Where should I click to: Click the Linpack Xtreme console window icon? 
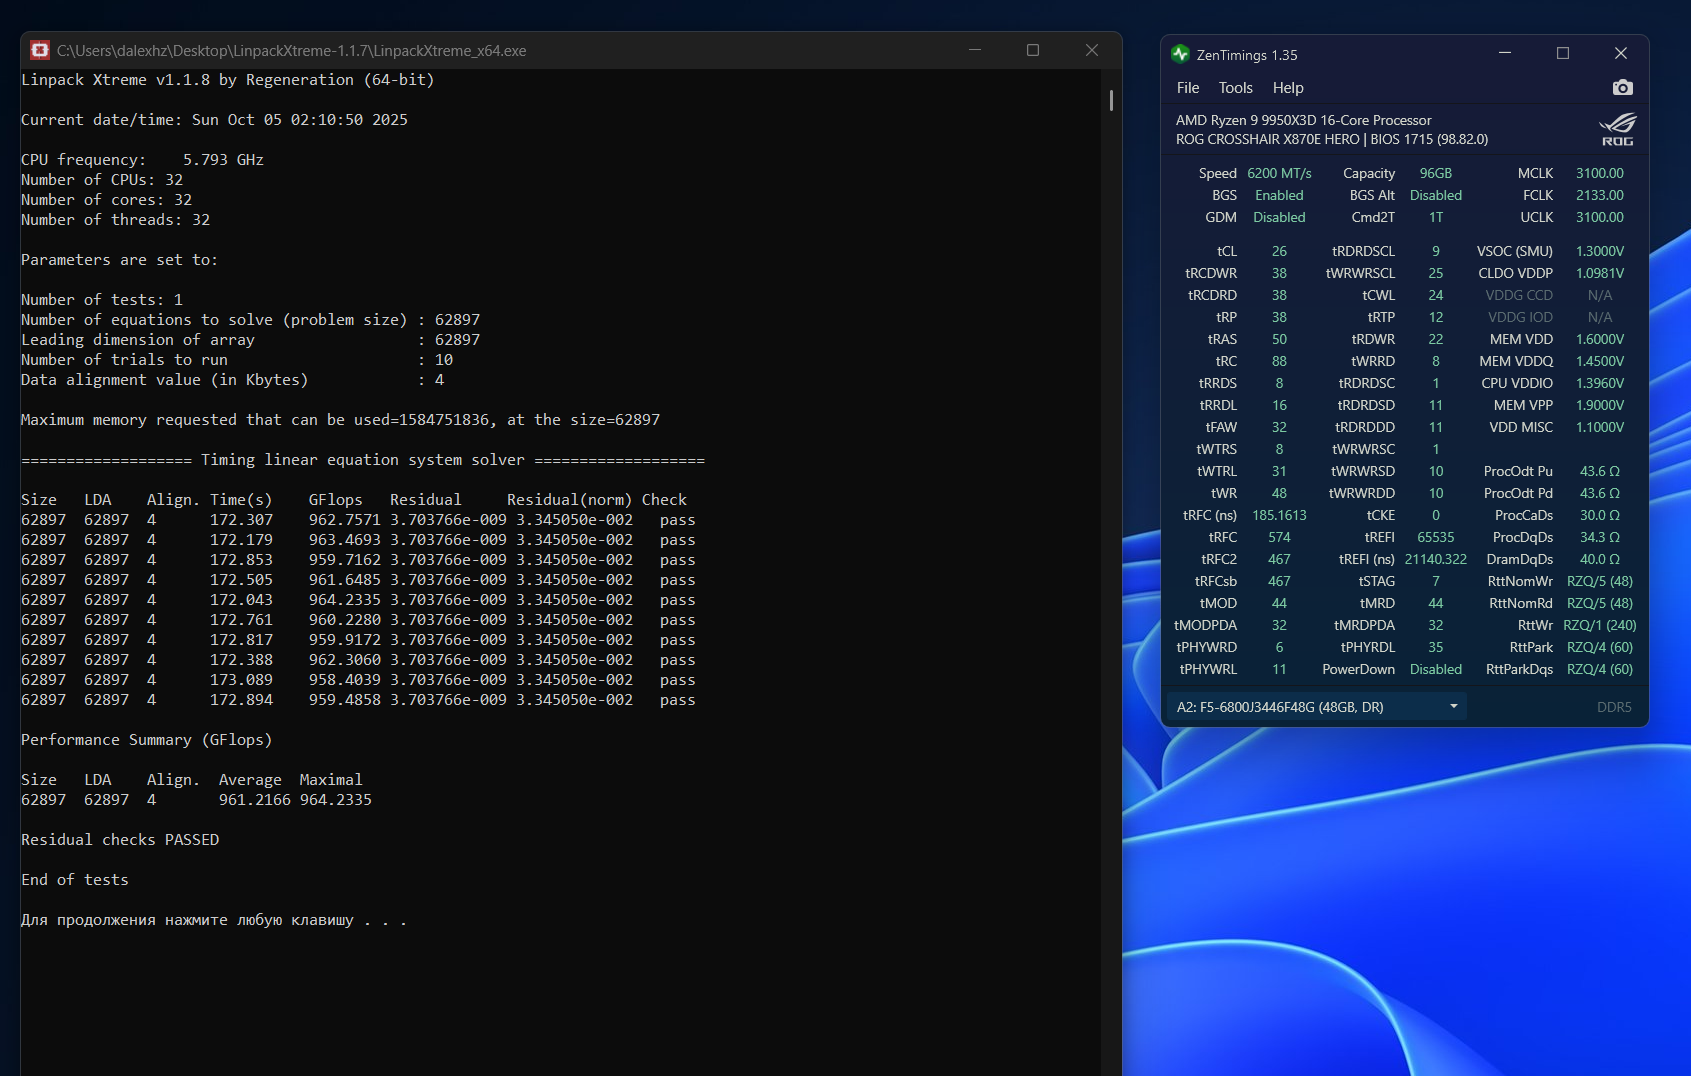coord(40,50)
